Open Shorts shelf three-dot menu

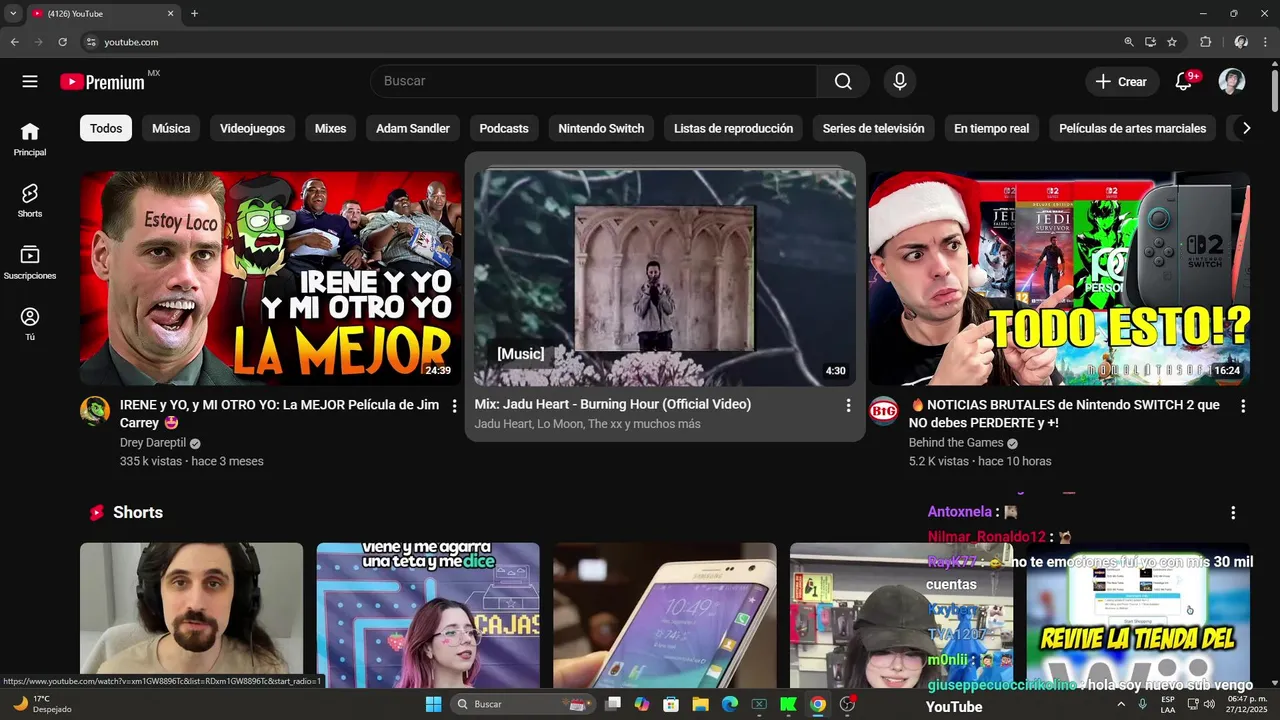(x=1233, y=512)
